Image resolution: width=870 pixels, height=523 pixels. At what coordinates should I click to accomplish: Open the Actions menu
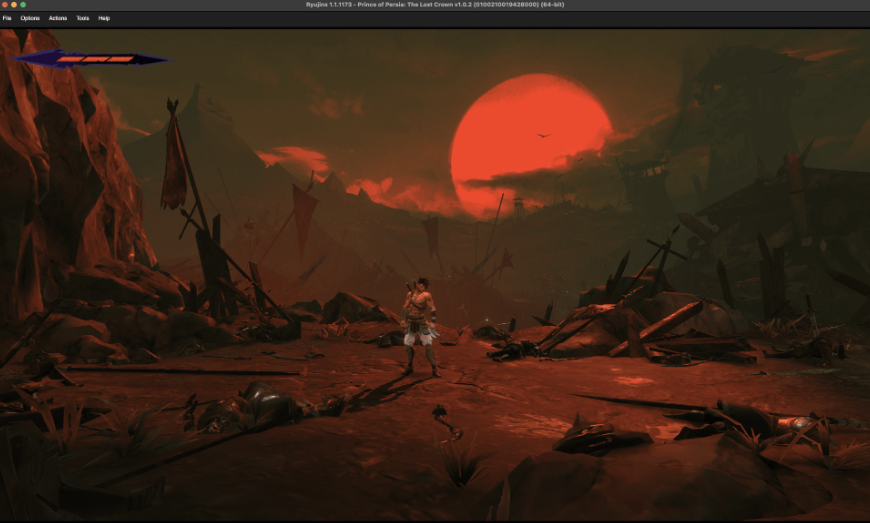click(58, 18)
